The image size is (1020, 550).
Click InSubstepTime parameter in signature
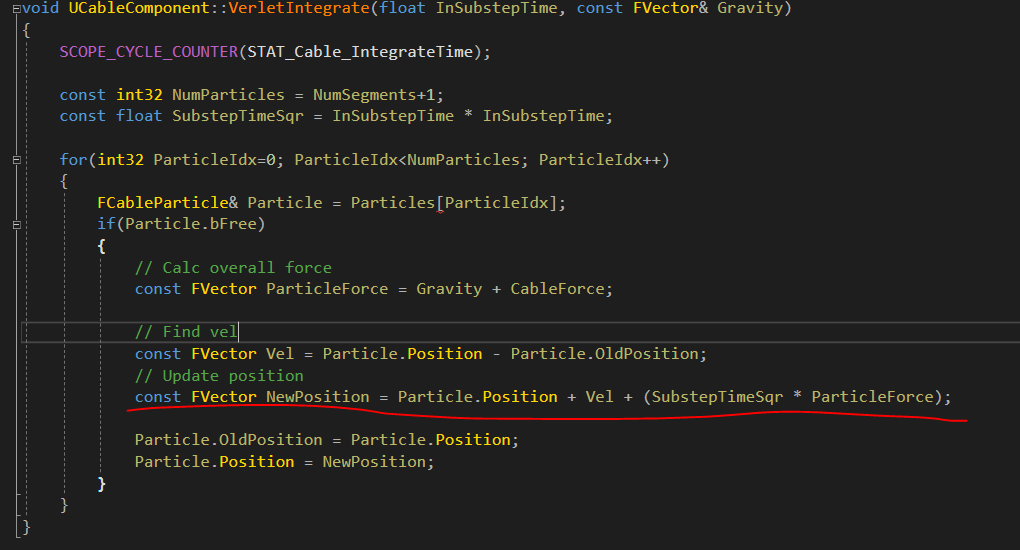(496, 8)
